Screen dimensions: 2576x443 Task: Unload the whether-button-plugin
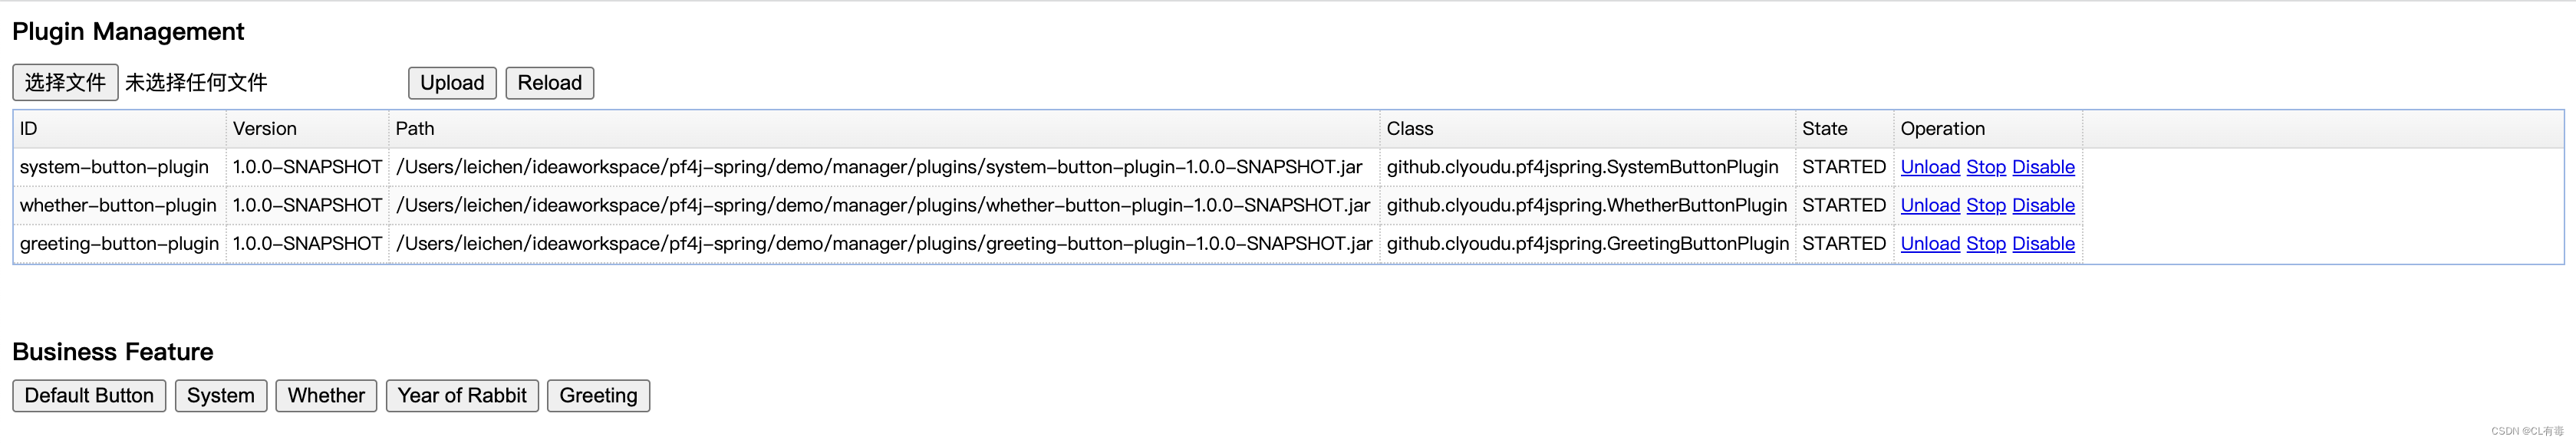1930,205
